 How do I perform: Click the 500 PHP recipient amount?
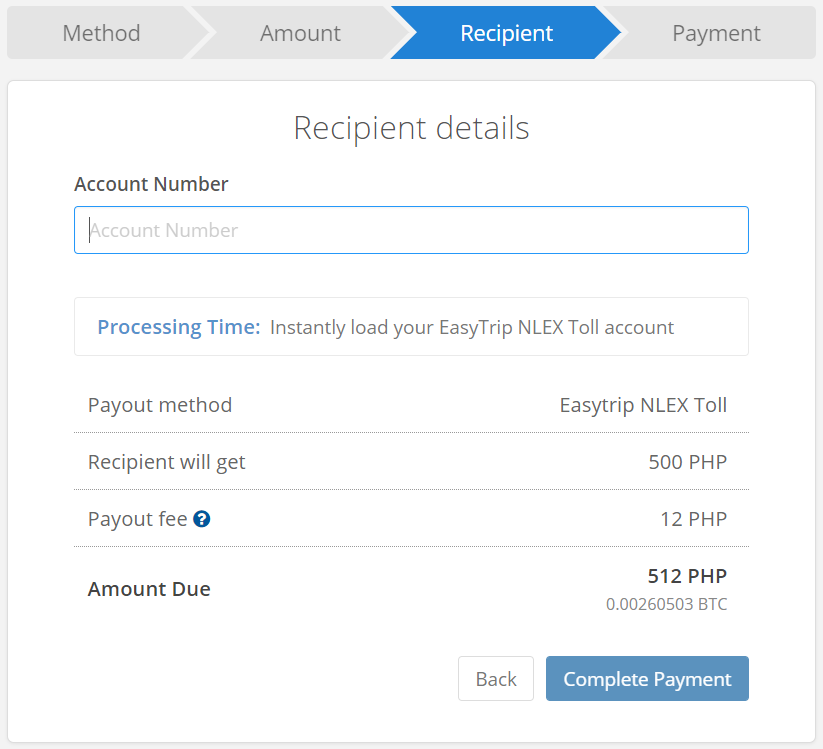pyautogui.click(x=688, y=462)
